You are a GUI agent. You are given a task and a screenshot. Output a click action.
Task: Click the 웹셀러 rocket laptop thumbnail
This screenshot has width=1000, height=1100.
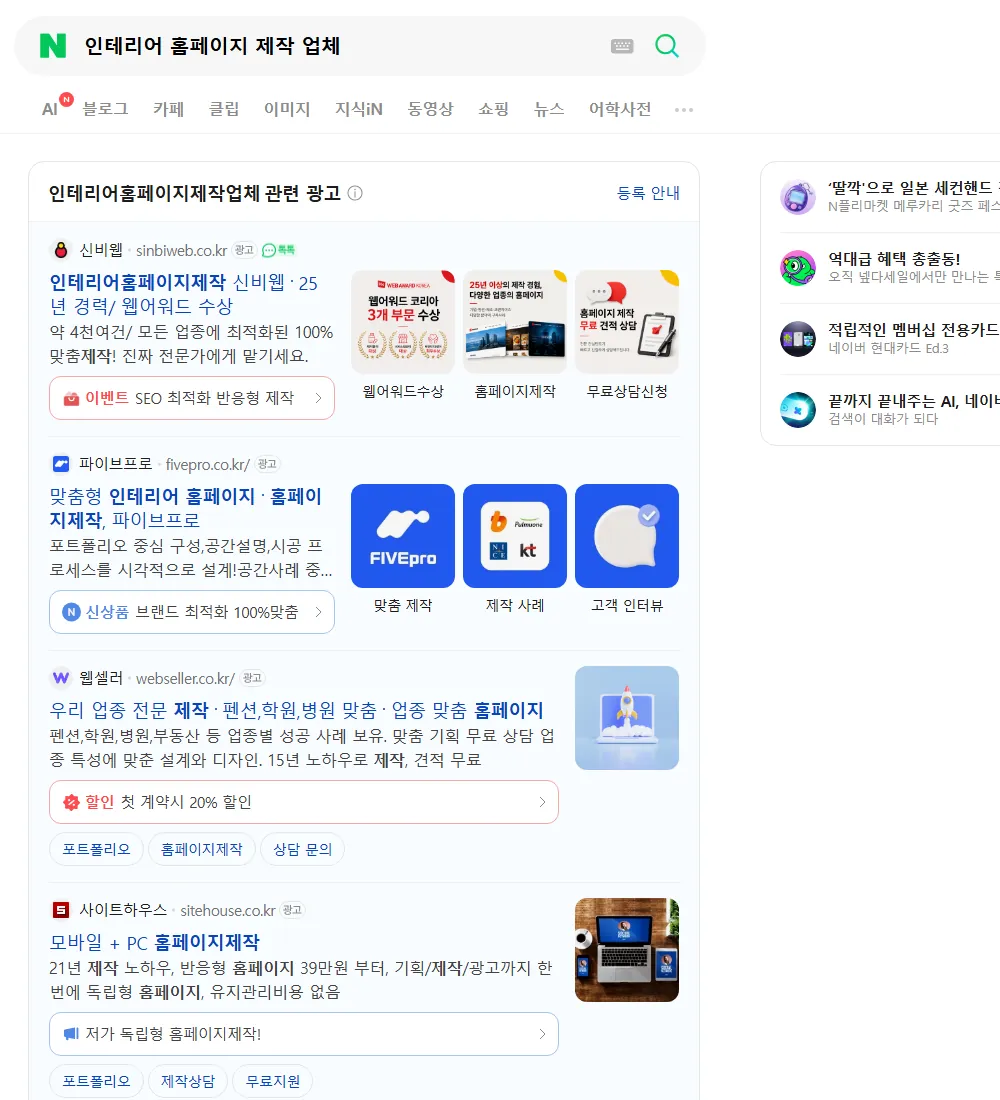click(x=627, y=718)
